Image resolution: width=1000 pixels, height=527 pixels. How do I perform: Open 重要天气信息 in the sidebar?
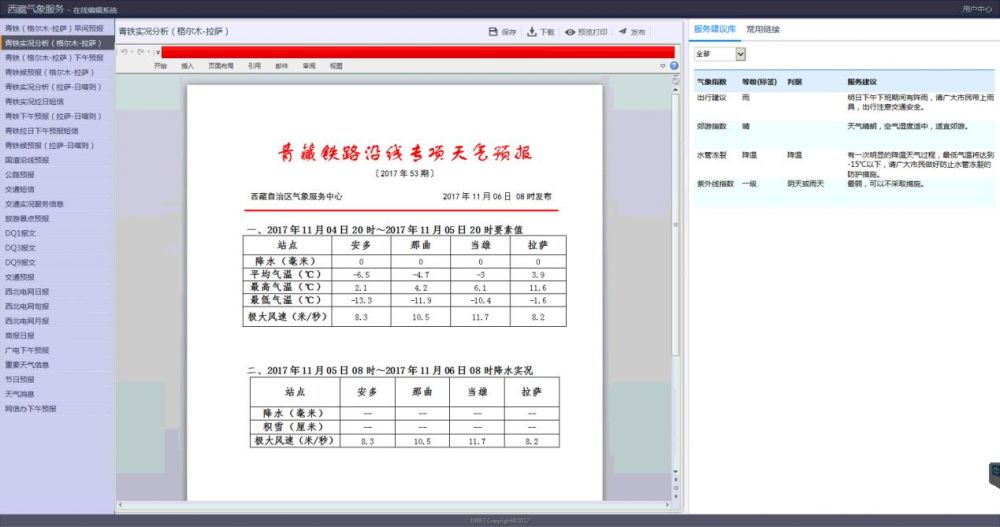pos(27,364)
